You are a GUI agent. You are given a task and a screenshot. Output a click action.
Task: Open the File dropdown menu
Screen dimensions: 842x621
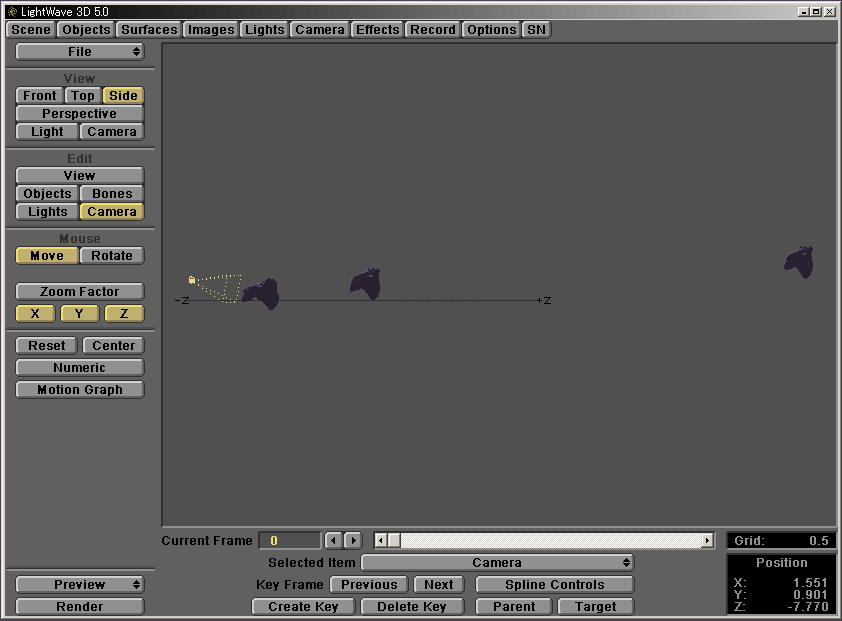79,51
